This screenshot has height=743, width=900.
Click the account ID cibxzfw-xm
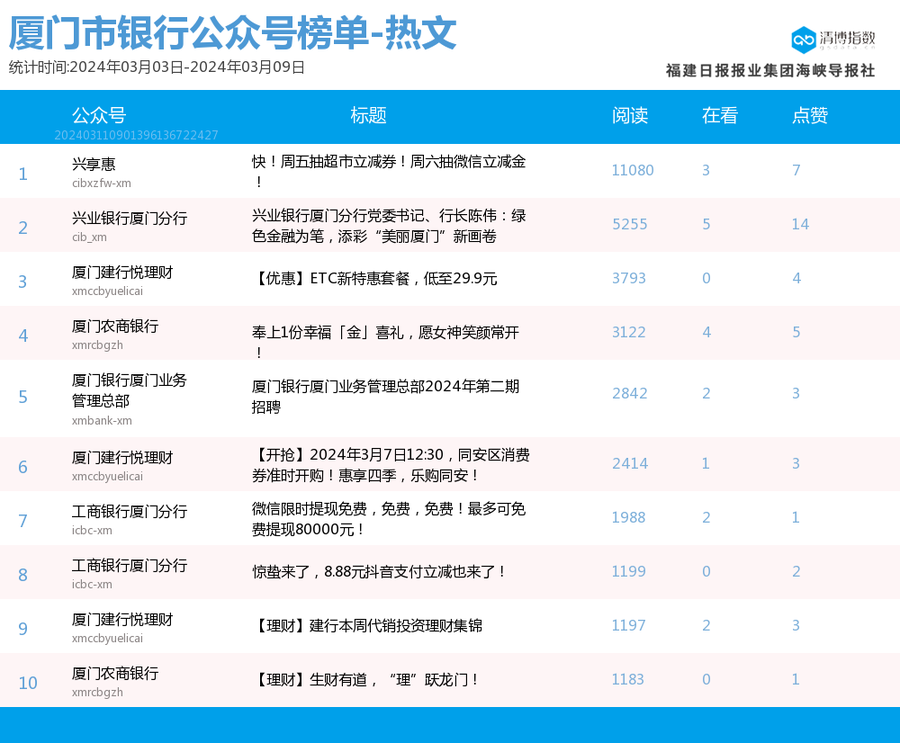coord(102,183)
